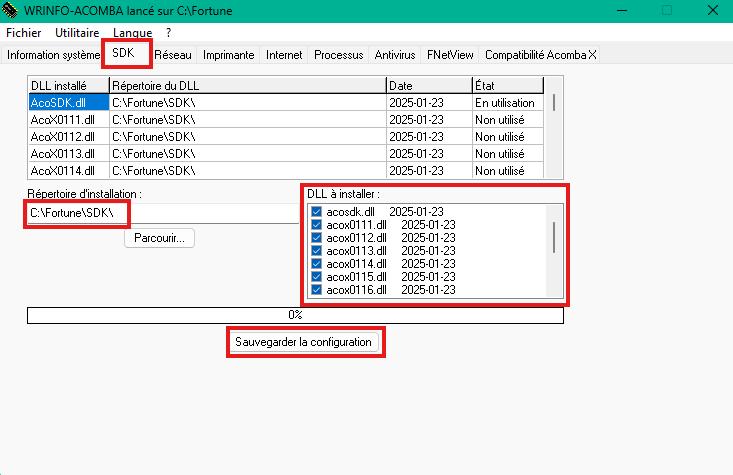Uncheck acox0116.dll in DLL list

[x=316, y=290]
